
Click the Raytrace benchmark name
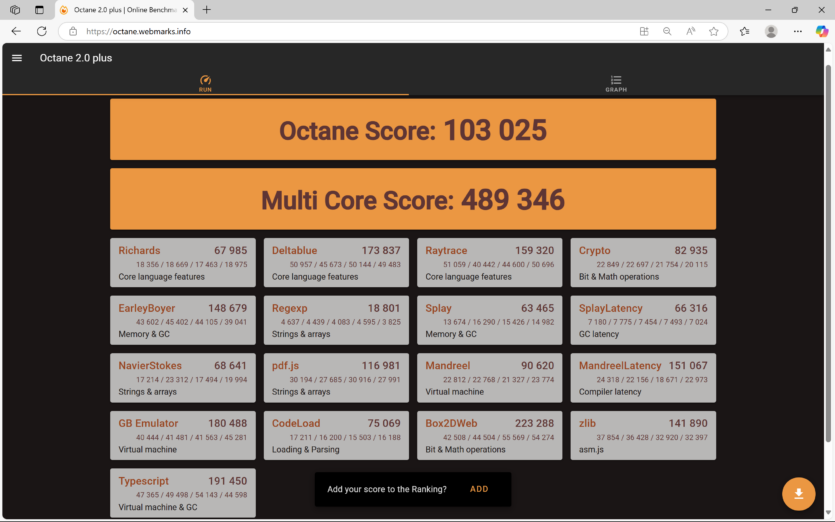pos(446,250)
